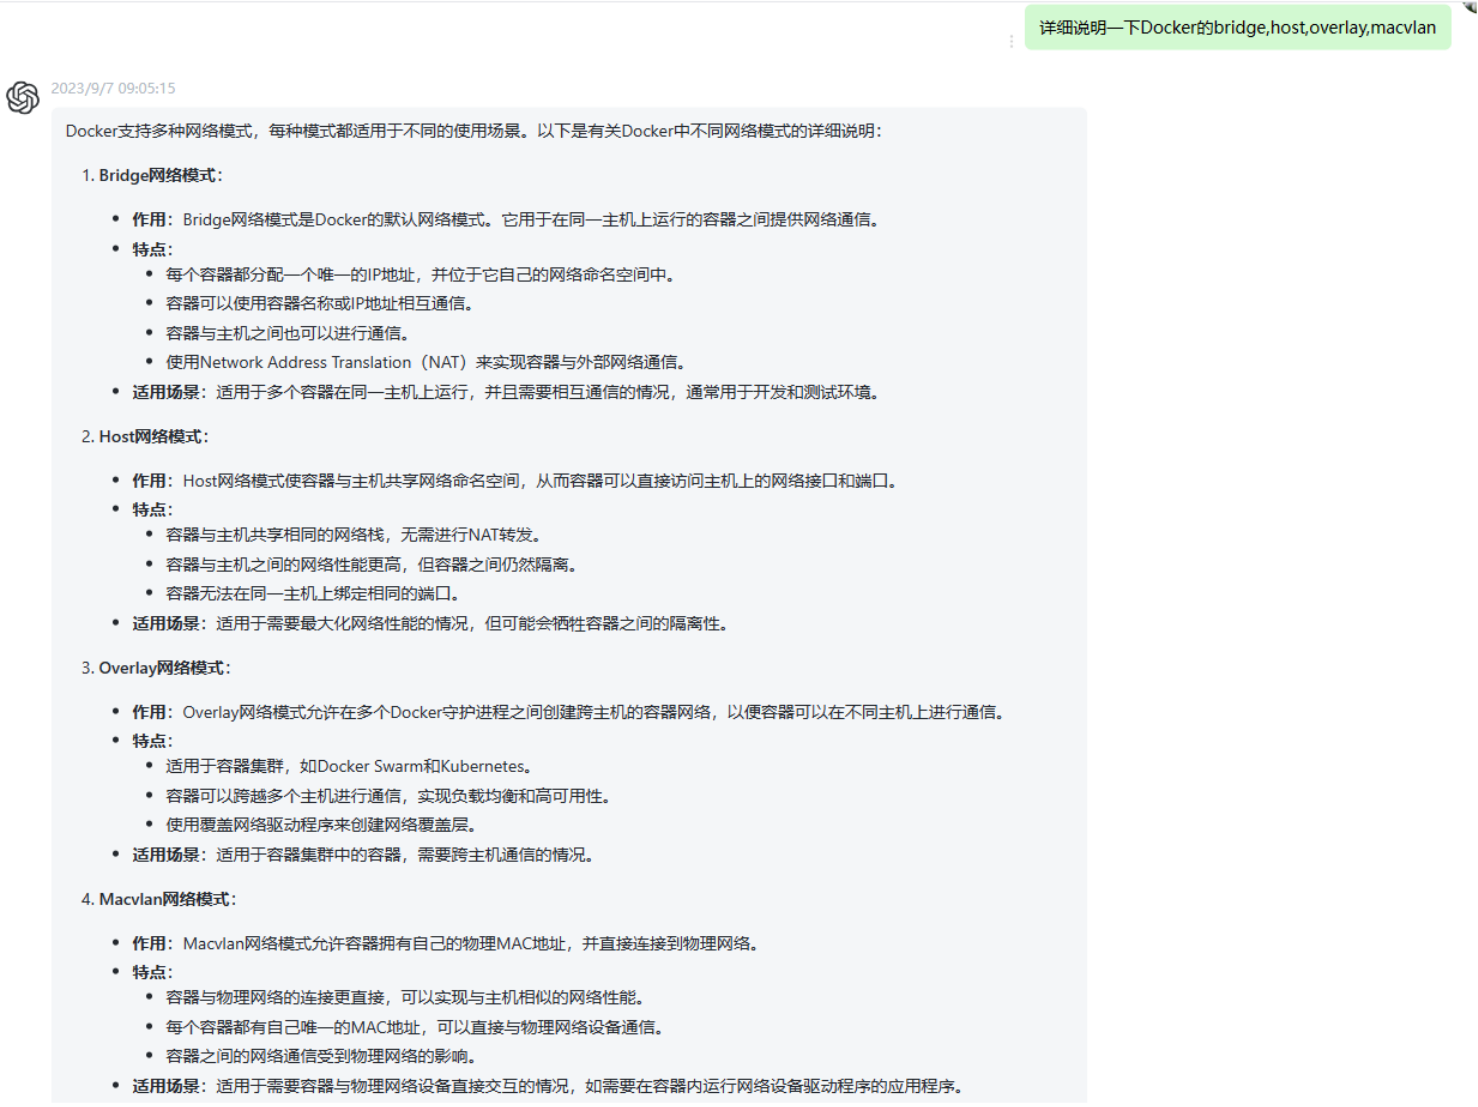Click the 使用覆盖网络驱动程序 bullet
The image size is (1478, 1107).
point(321,825)
